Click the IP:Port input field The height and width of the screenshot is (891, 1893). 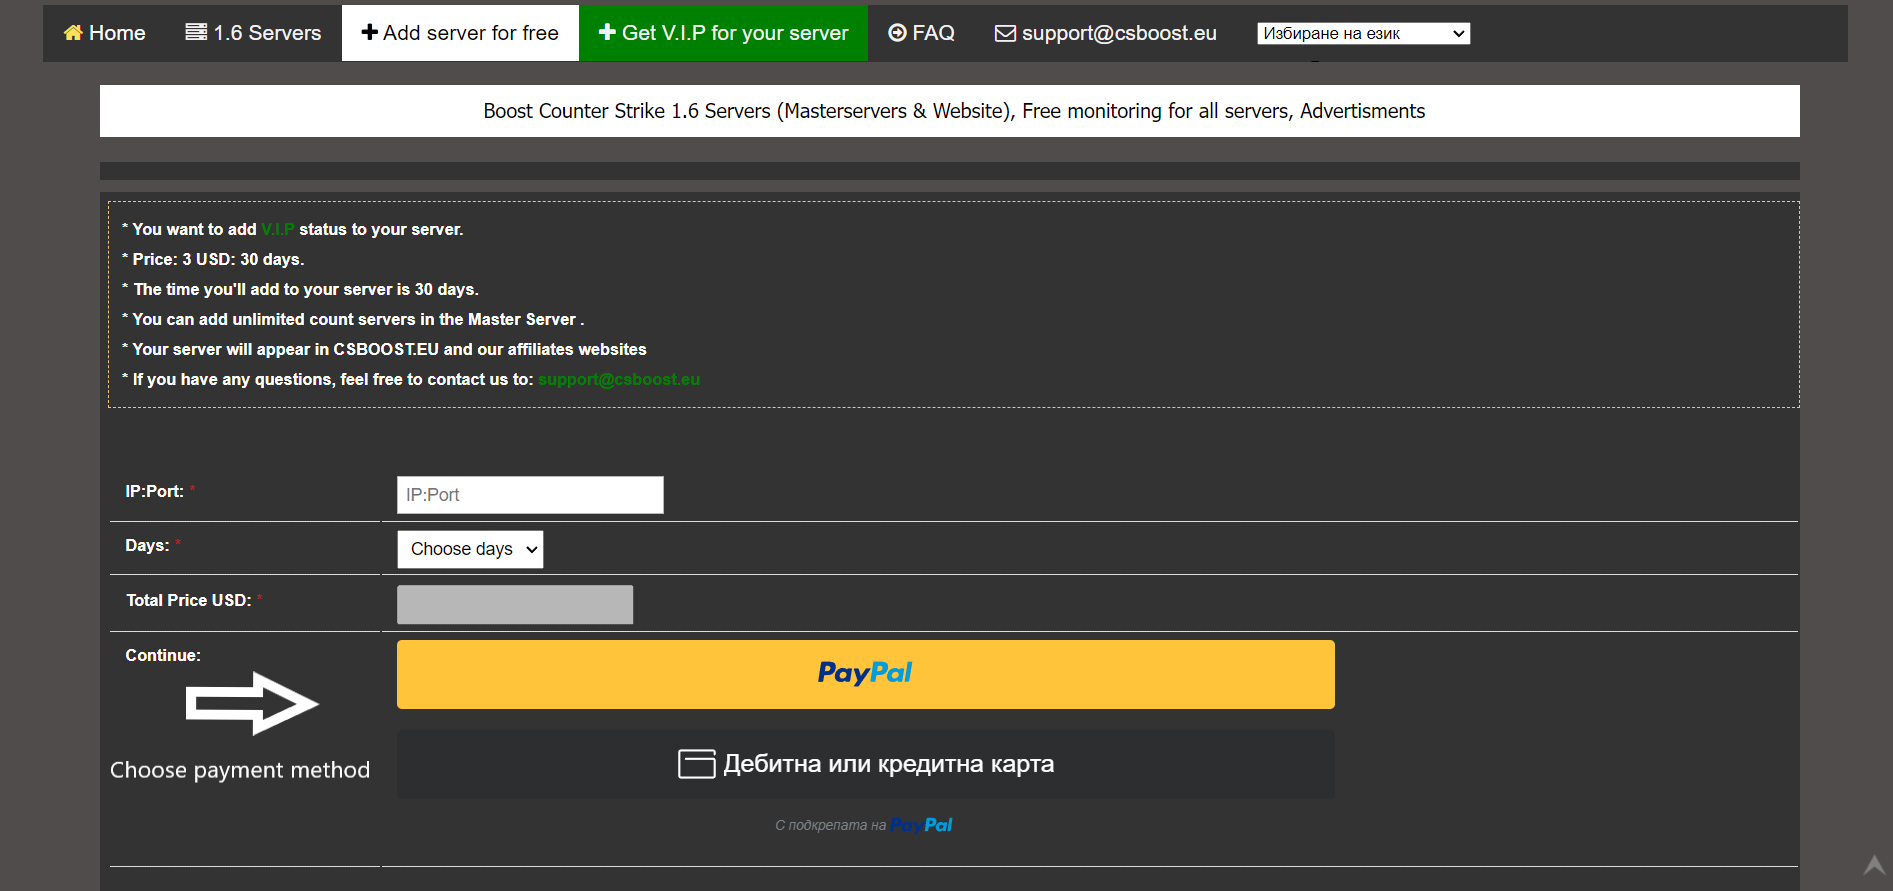pos(530,495)
